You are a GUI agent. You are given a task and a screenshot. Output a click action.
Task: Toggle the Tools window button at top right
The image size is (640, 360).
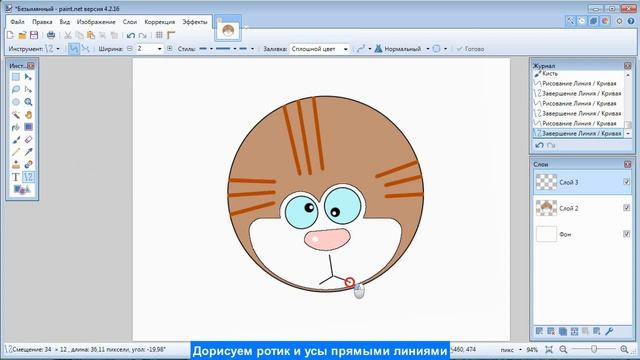(570, 21)
